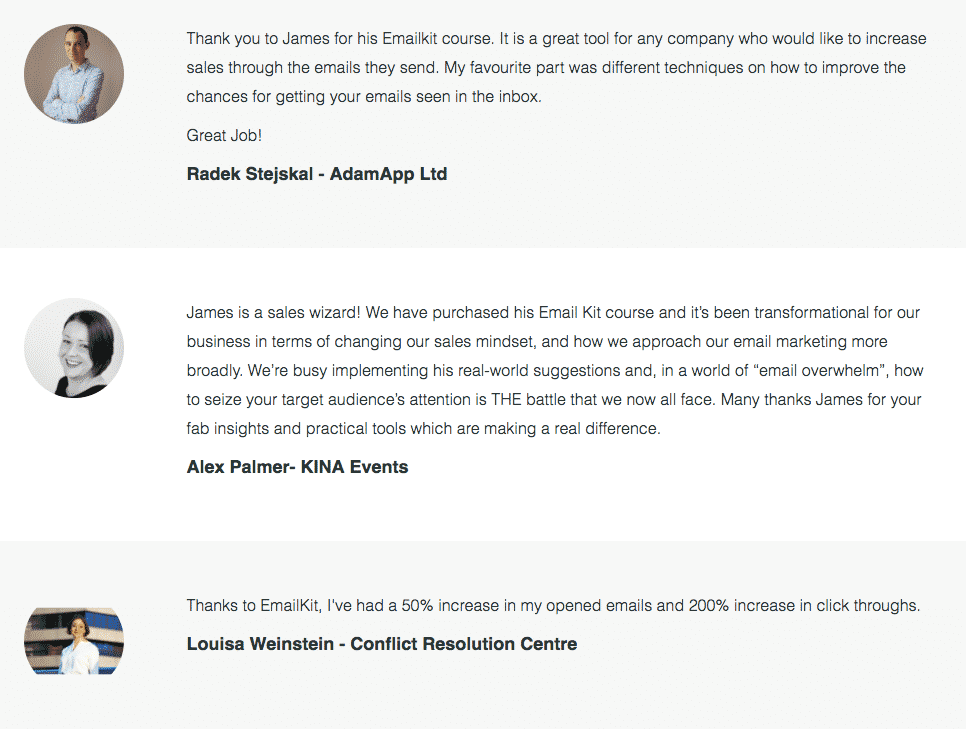The image size is (966, 729).
Task: Click the 'chances for getting your emails seen' line
Action: [x=364, y=97]
